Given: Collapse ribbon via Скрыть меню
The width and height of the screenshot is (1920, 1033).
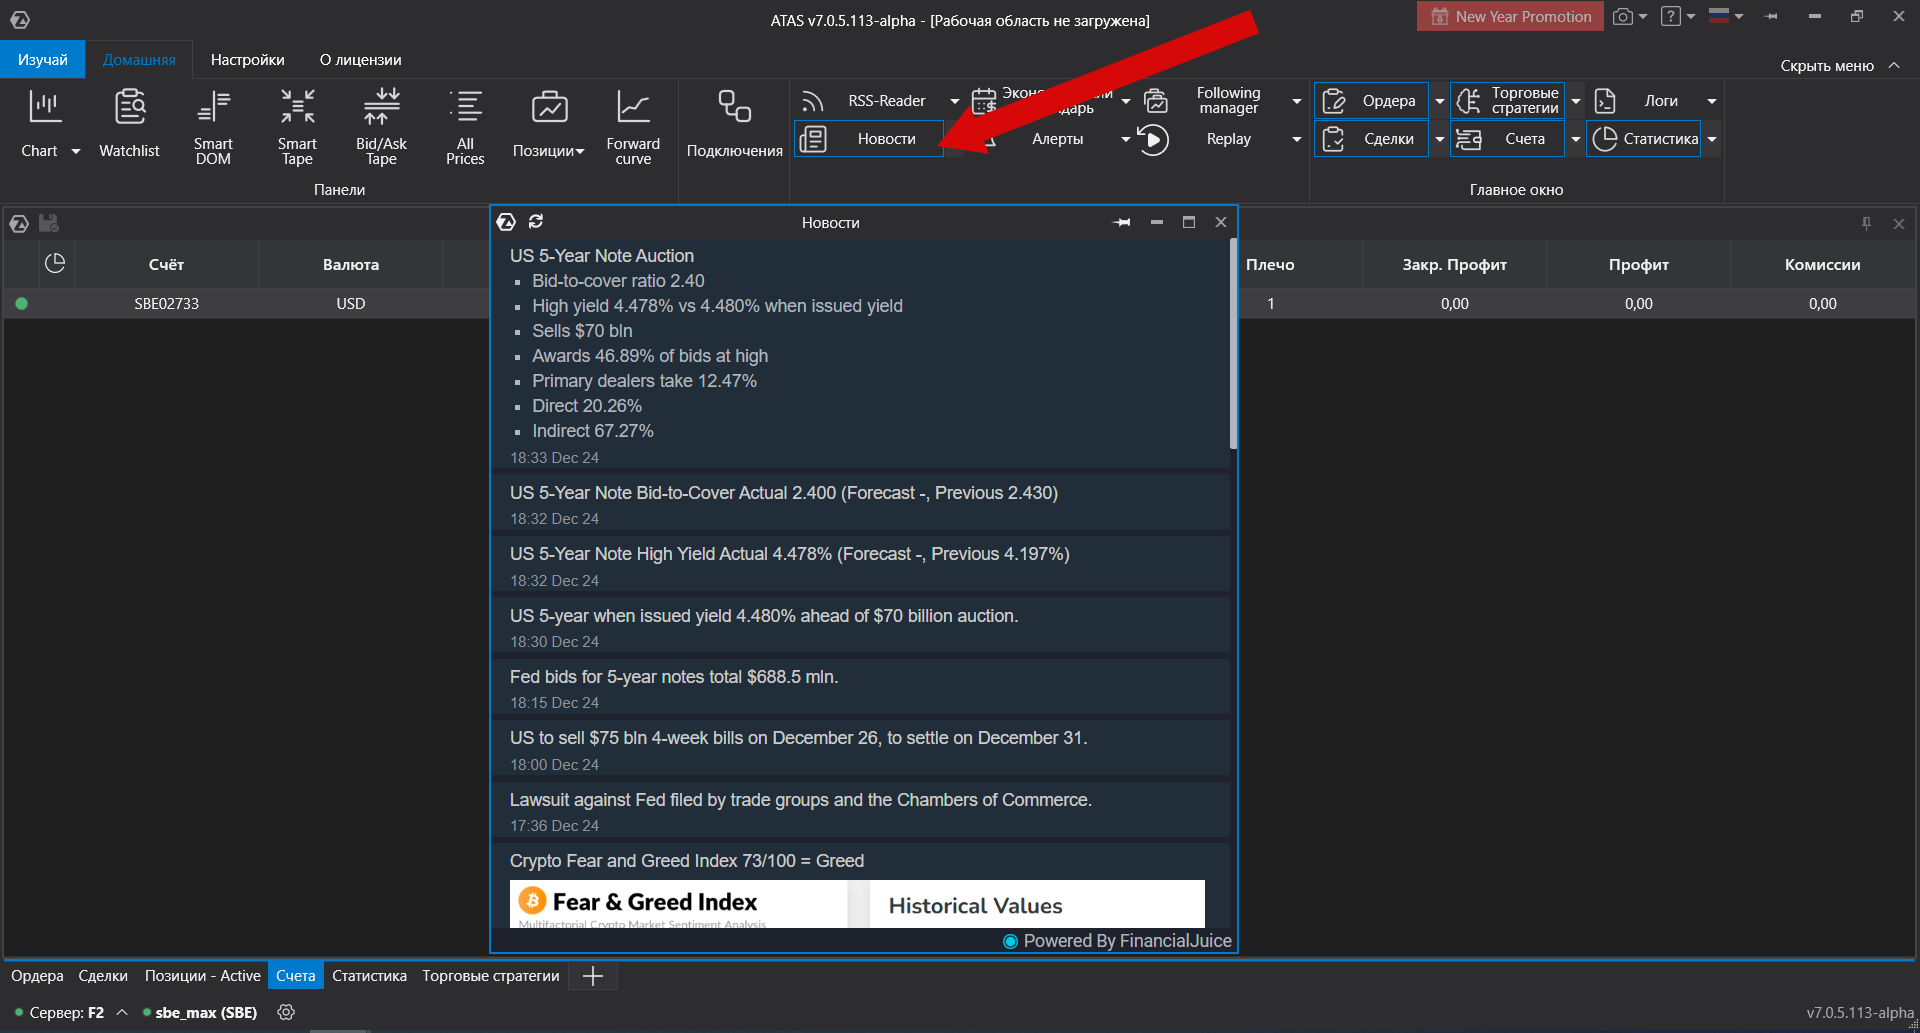Looking at the screenshot, I should pos(1839,65).
